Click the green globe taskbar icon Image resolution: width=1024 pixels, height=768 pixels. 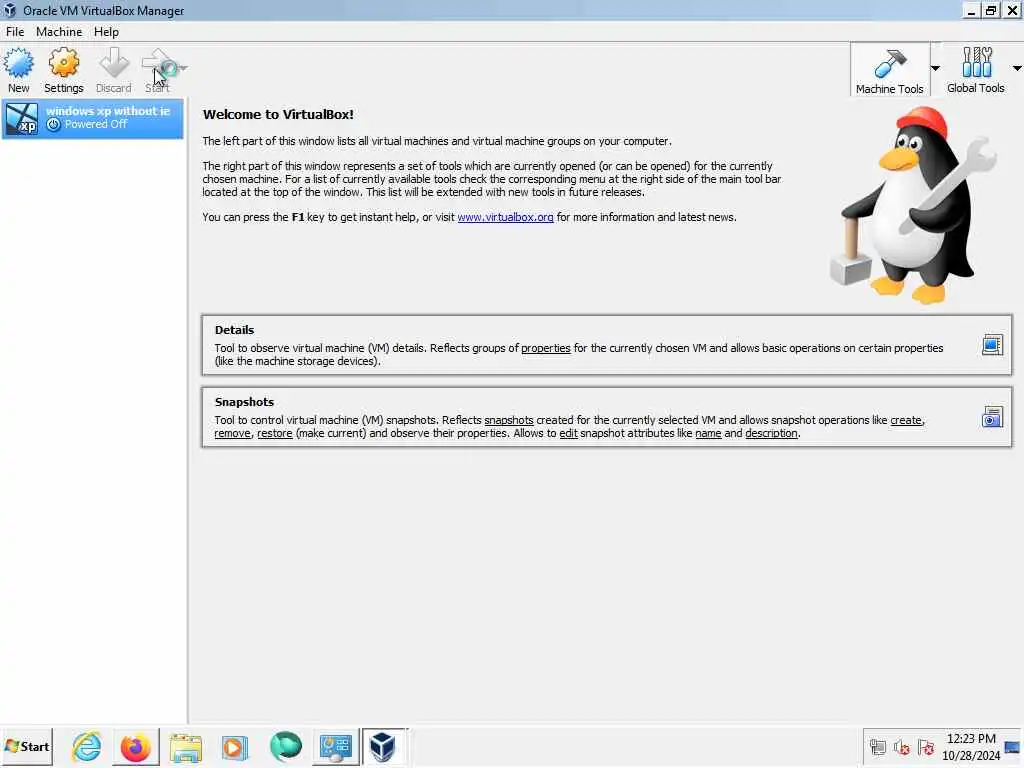[x=285, y=747]
